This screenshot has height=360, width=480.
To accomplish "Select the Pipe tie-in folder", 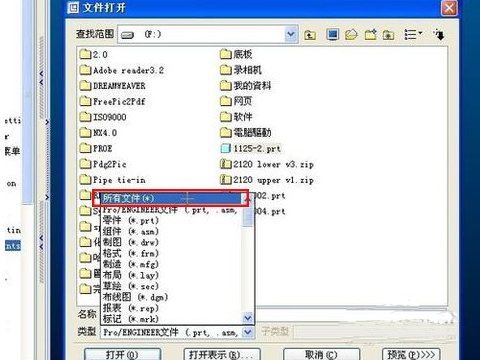I will [113, 180].
